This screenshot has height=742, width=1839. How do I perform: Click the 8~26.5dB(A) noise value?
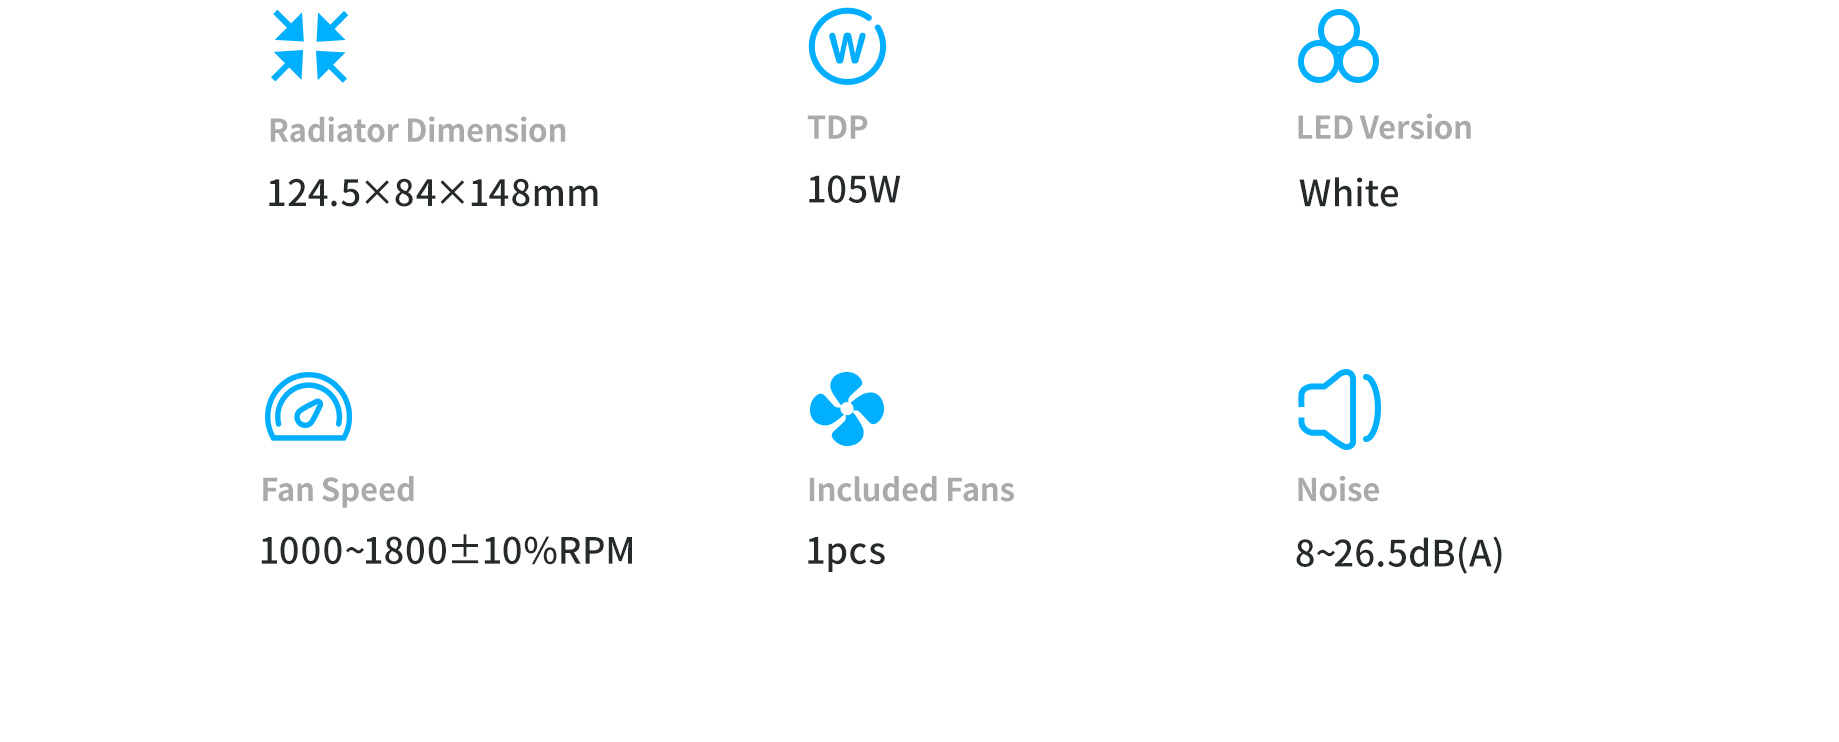click(x=1398, y=553)
